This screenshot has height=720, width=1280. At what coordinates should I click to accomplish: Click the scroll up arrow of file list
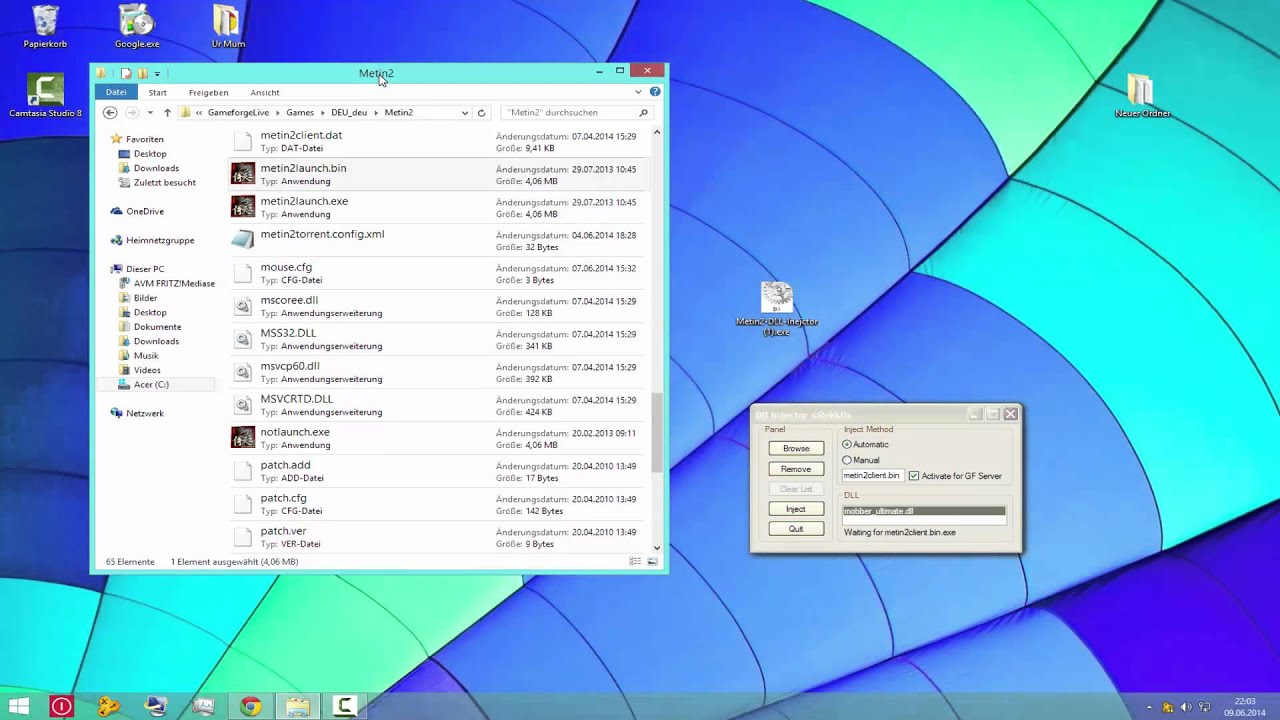[657, 132]
